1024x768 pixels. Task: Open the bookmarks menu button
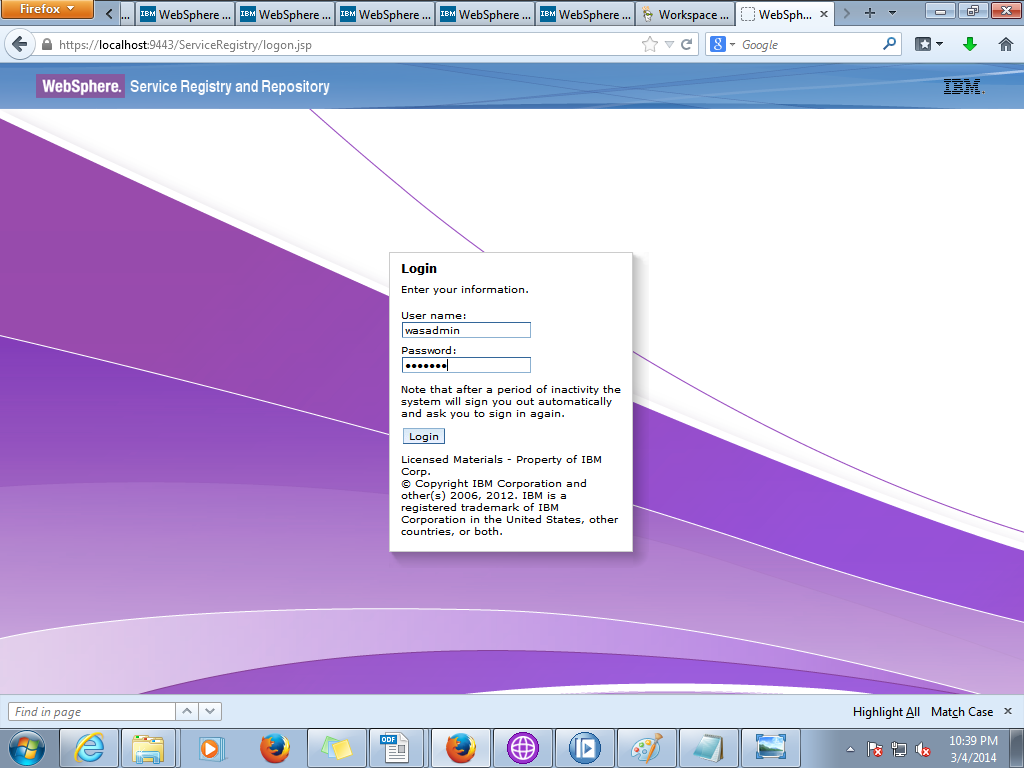click(929, 44)
